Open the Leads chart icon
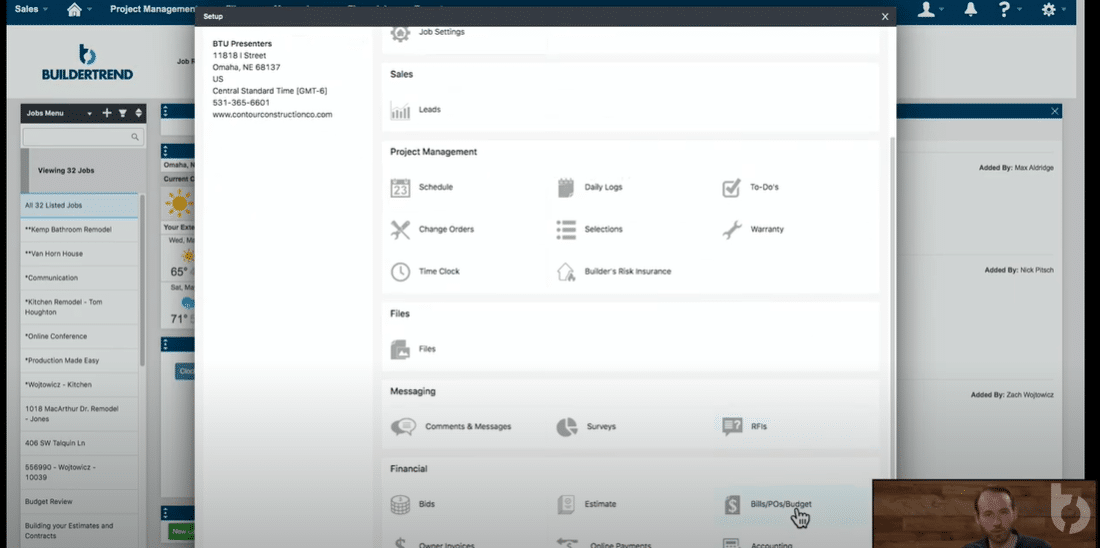1100x548 pixels. click(400, 110)
